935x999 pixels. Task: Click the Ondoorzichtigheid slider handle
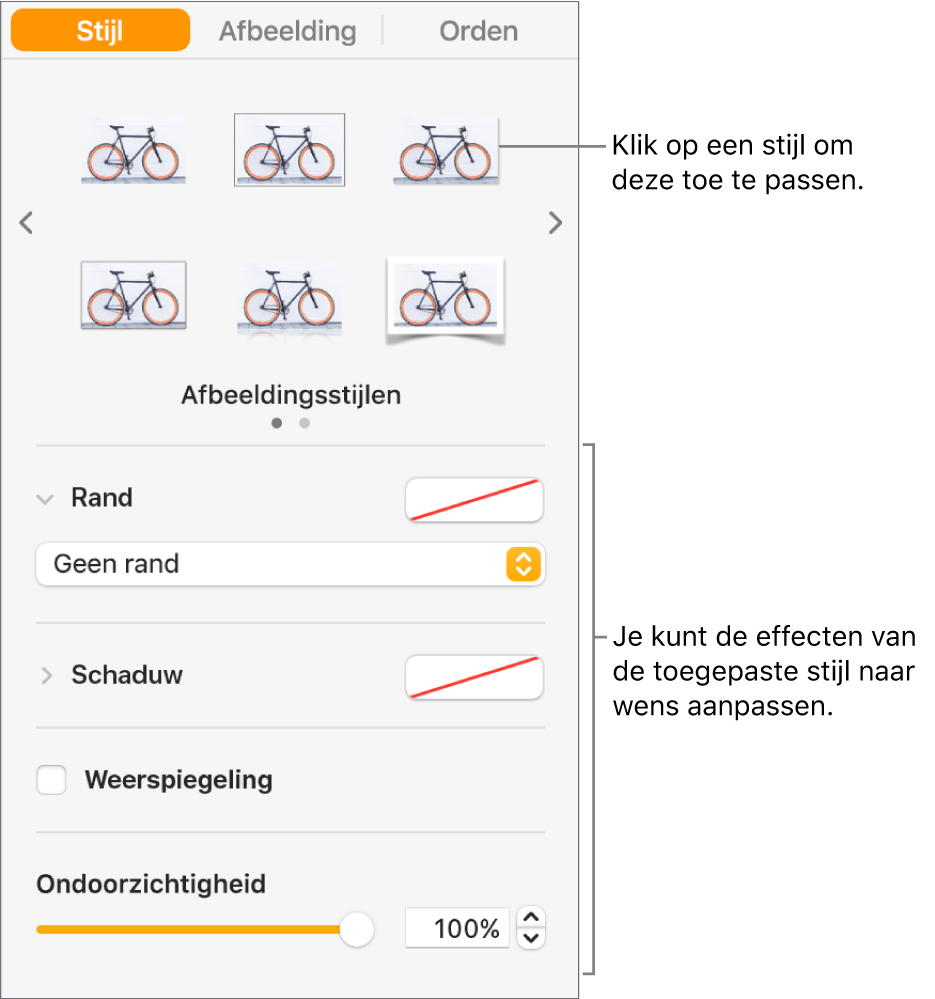point(356,929)
